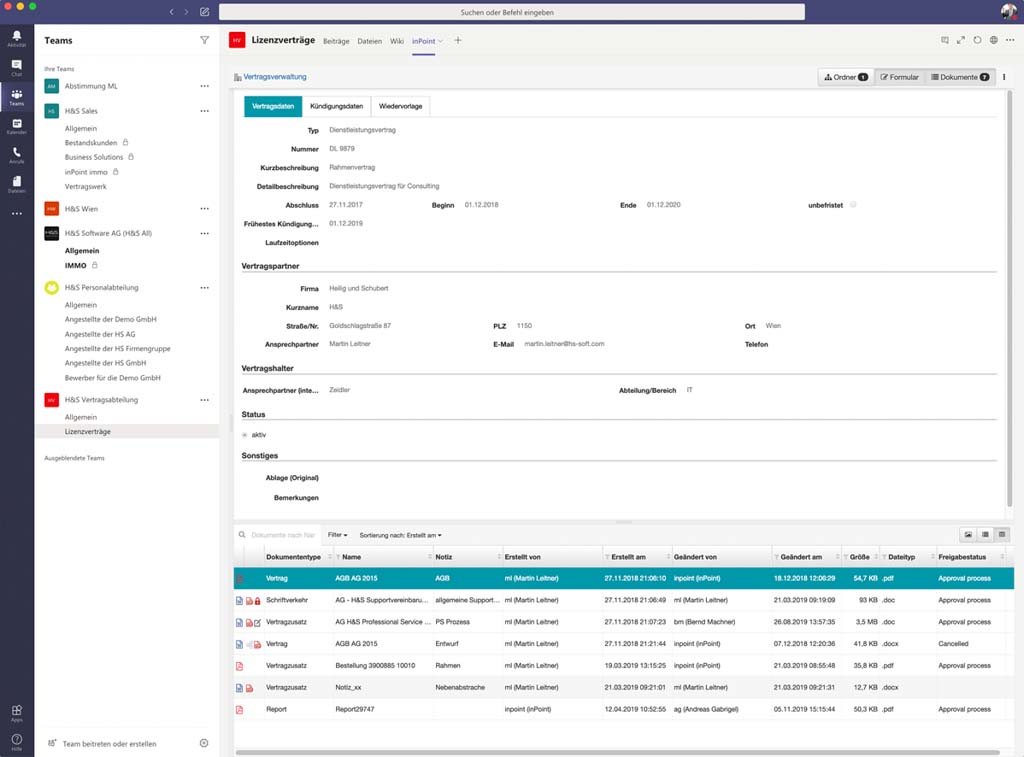This screenshot has height=757, width=1024.
Task: Switch to thumbnail view in document list
Action: pos(968,534)
